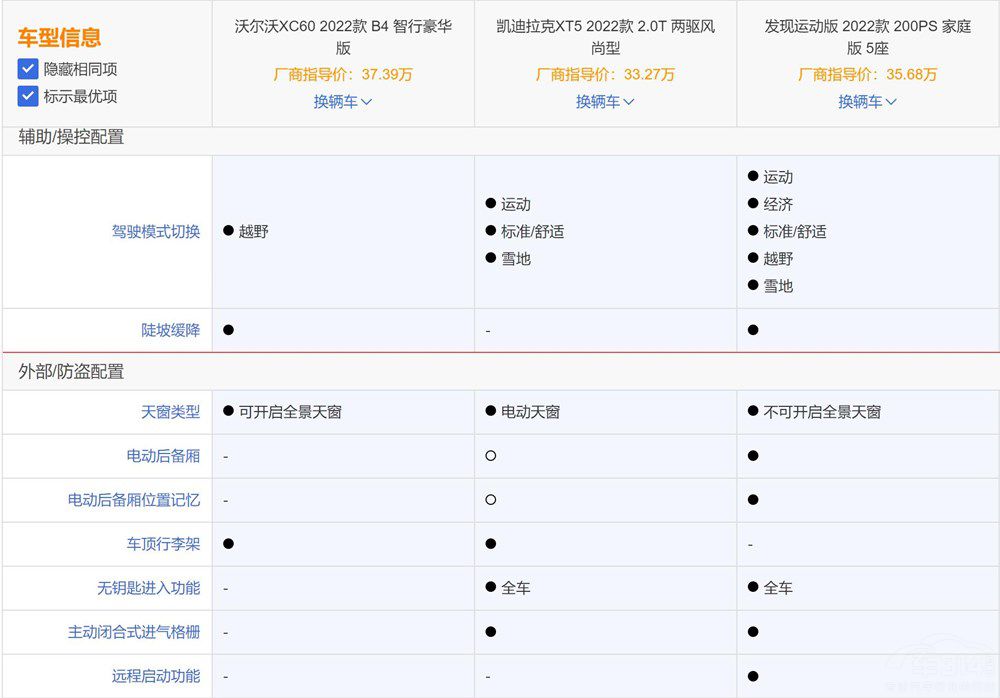Click the 远程启动功能 row label
1000x698 pixels.
point(148,675)
